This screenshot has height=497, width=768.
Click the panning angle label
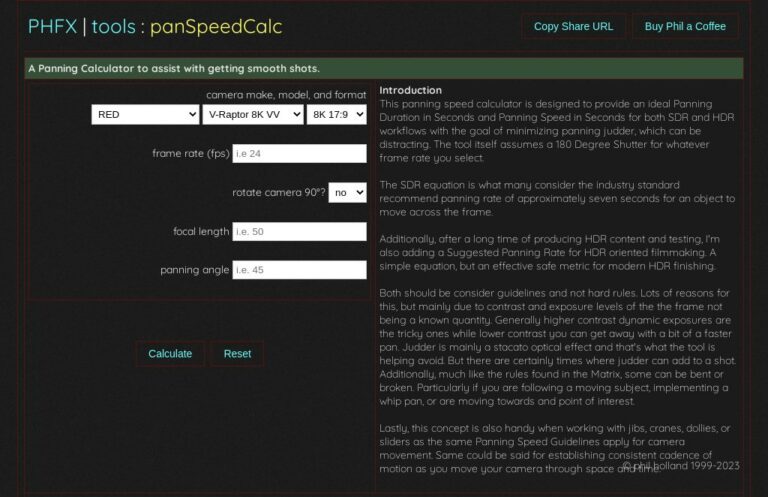[194, 270]
